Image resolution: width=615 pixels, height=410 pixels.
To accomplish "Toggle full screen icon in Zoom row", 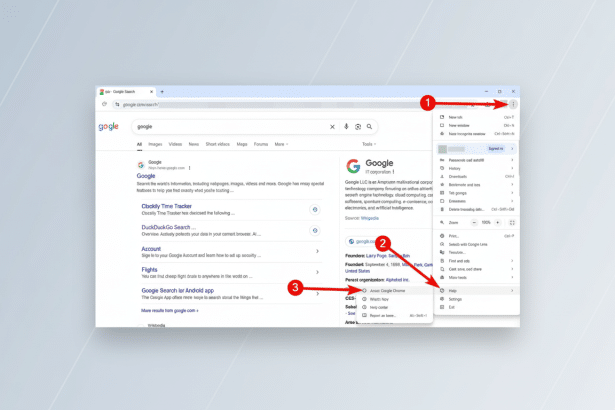I will (512, 222).
